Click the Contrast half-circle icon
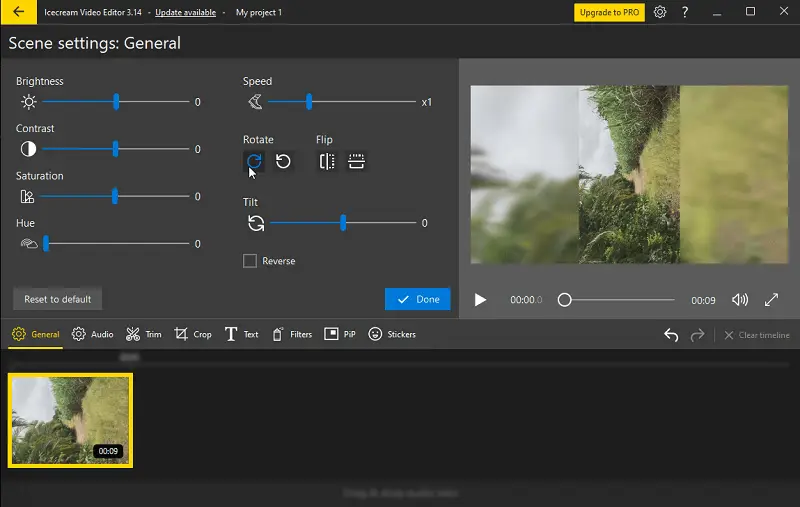The image size is (800, 507). (29, 149)
